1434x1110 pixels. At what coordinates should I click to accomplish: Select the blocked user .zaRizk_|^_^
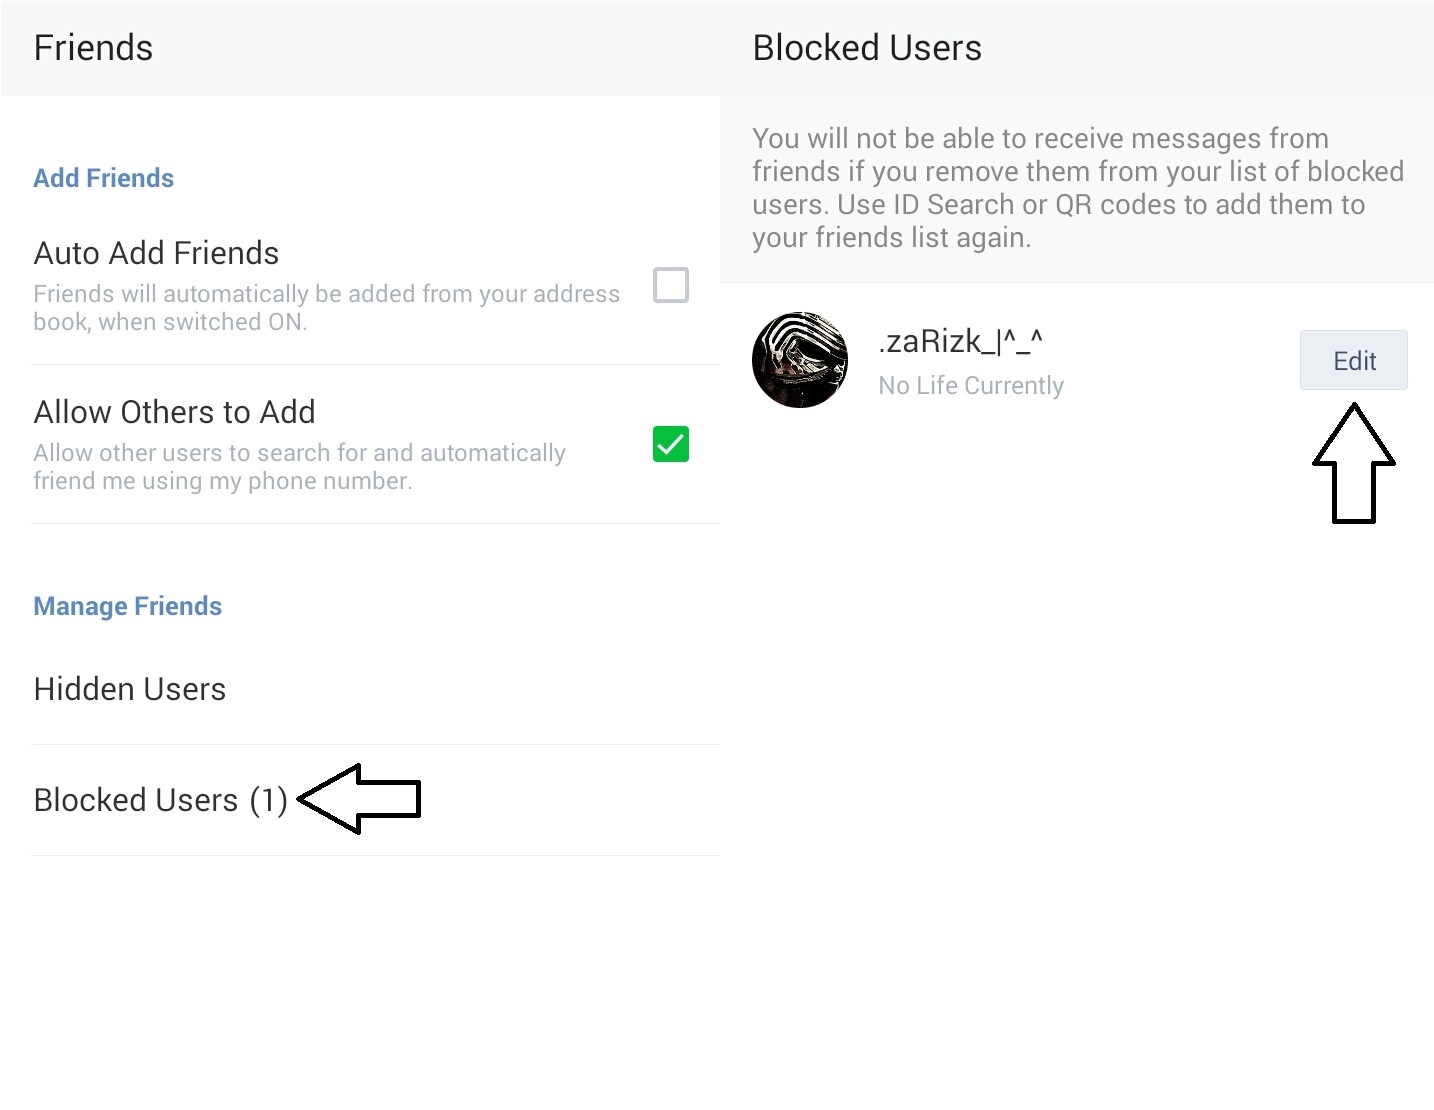tap(959, 341)
